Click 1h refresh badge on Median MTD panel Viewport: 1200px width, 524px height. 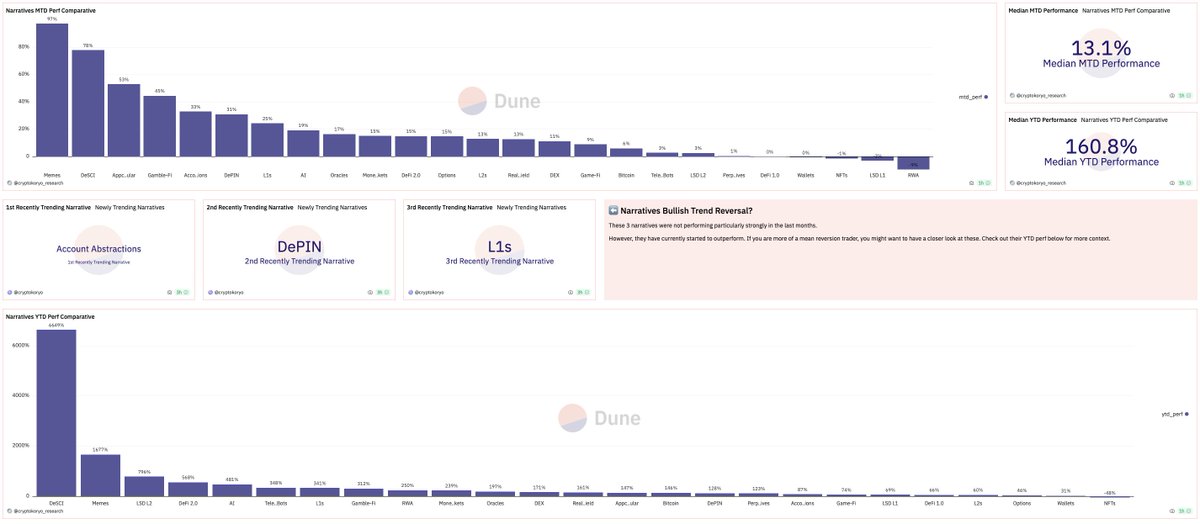[x=1184, y=95]
